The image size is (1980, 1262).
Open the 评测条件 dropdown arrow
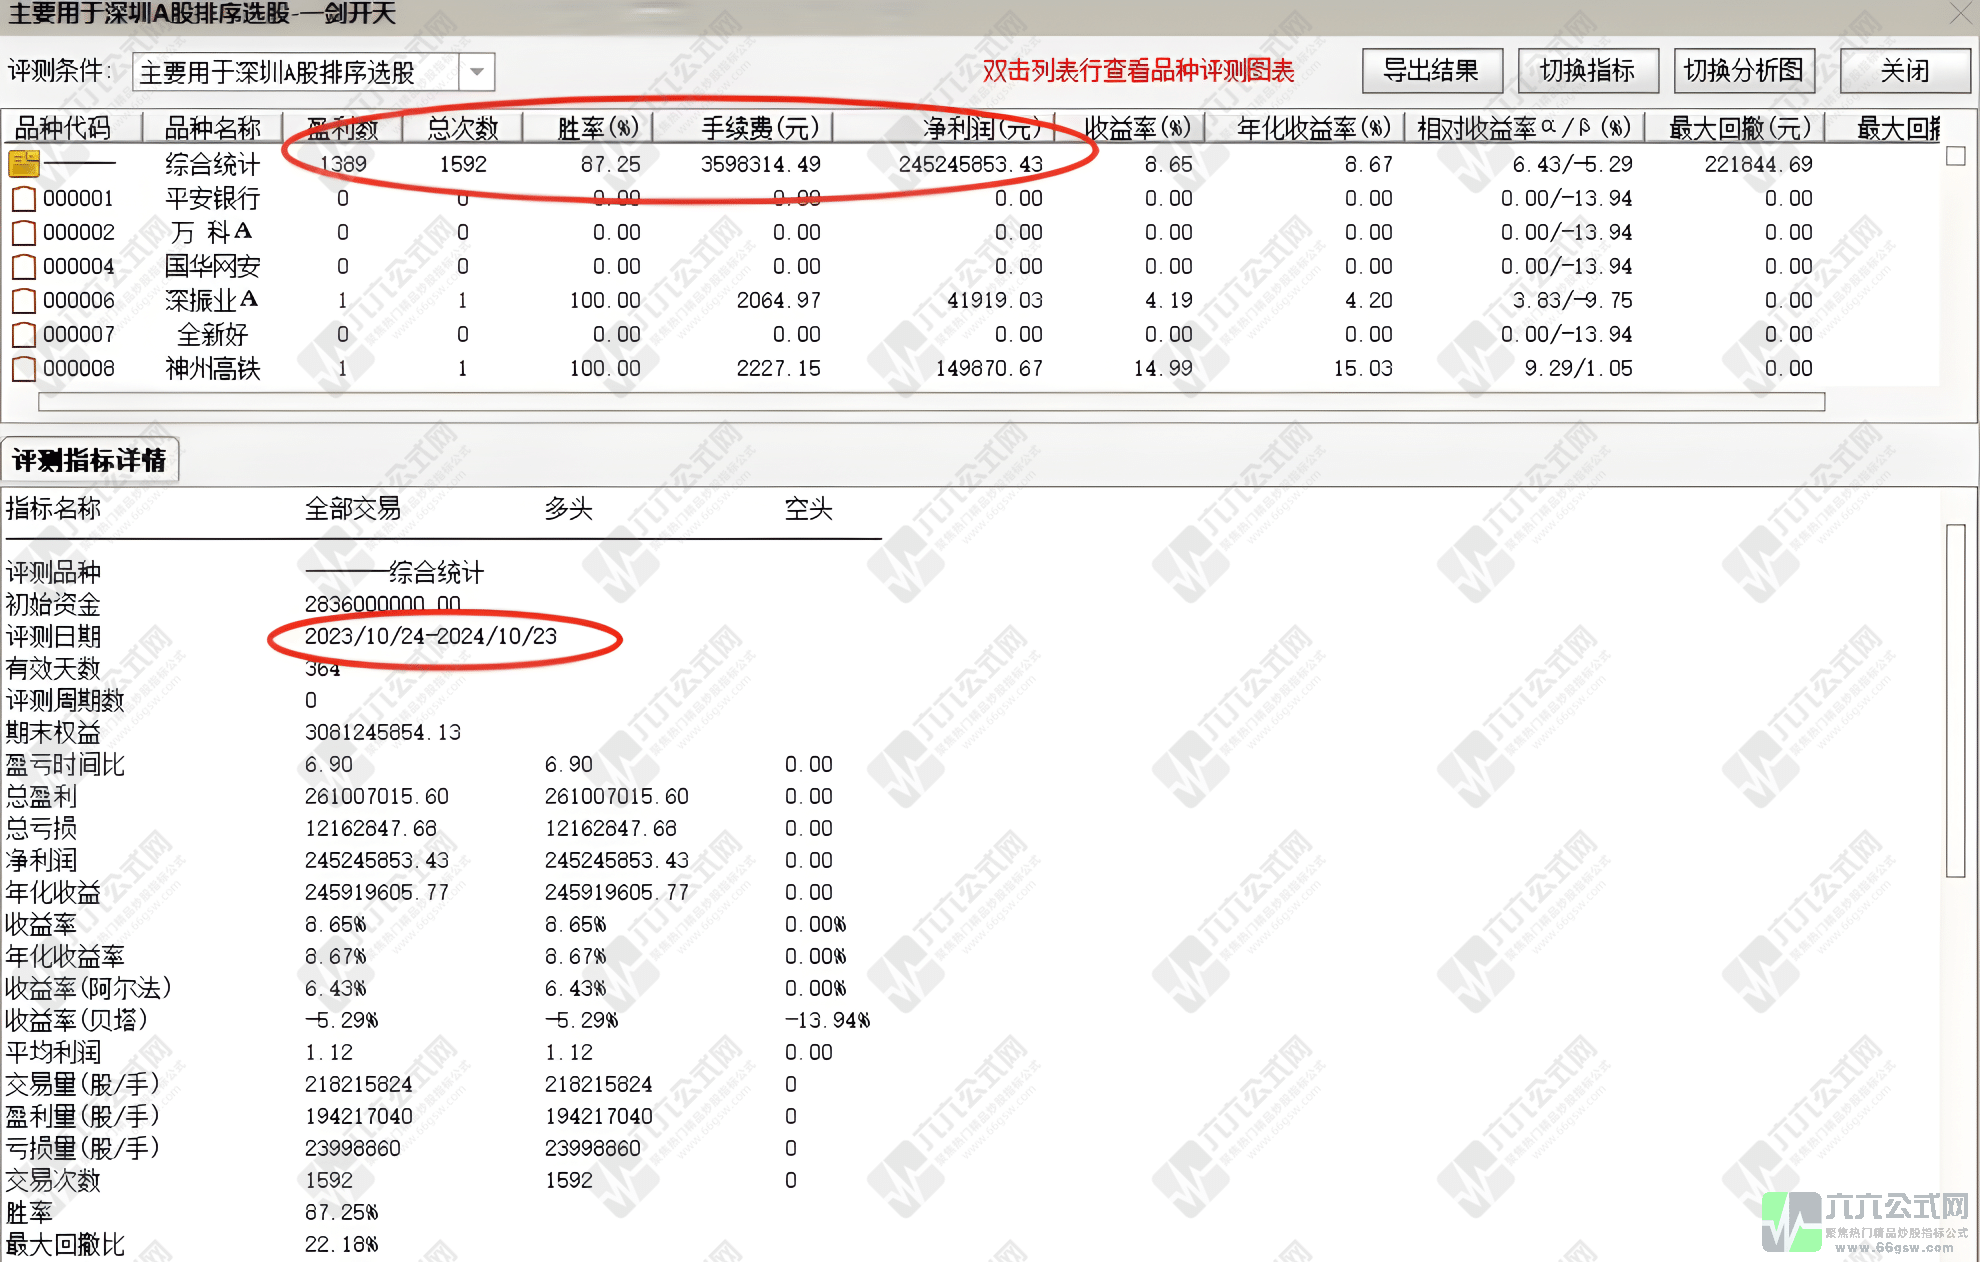tap(477, 72)
